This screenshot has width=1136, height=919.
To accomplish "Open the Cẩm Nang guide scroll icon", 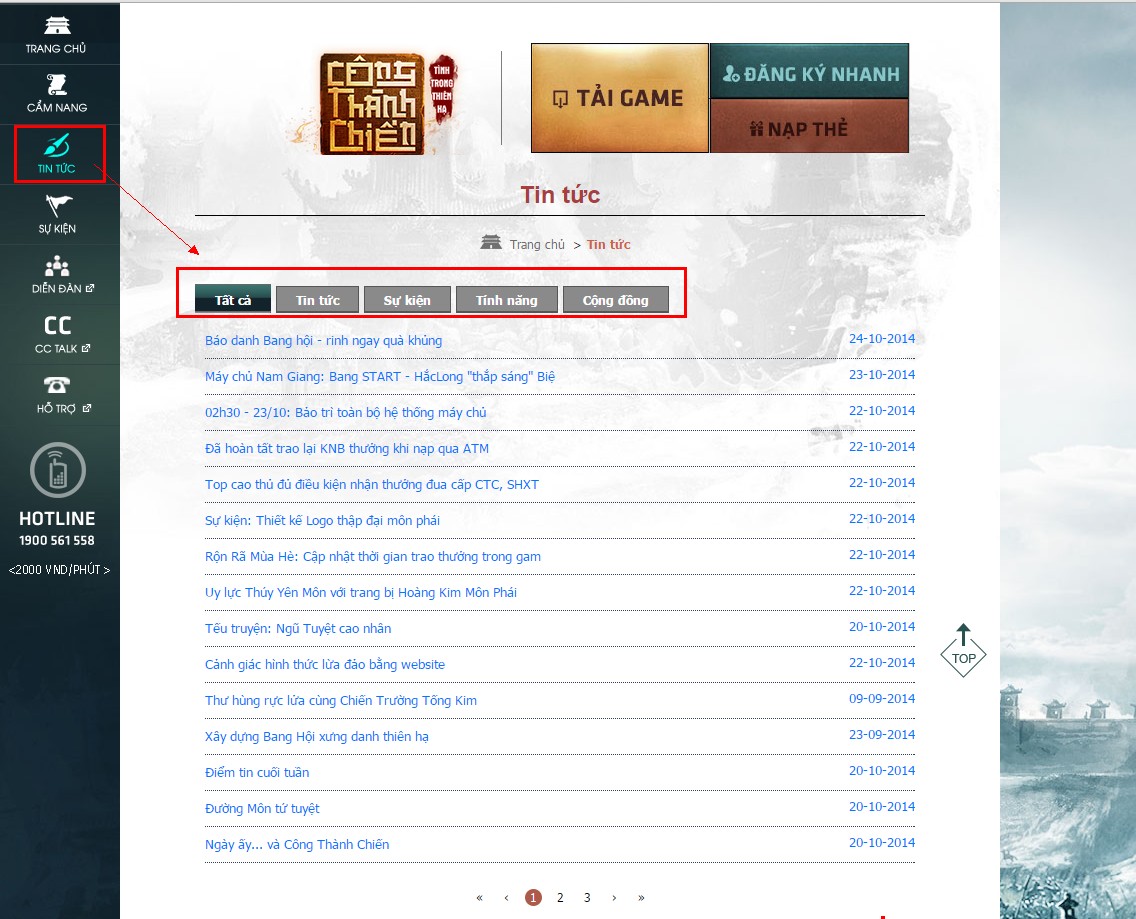I will pos(57,85).
